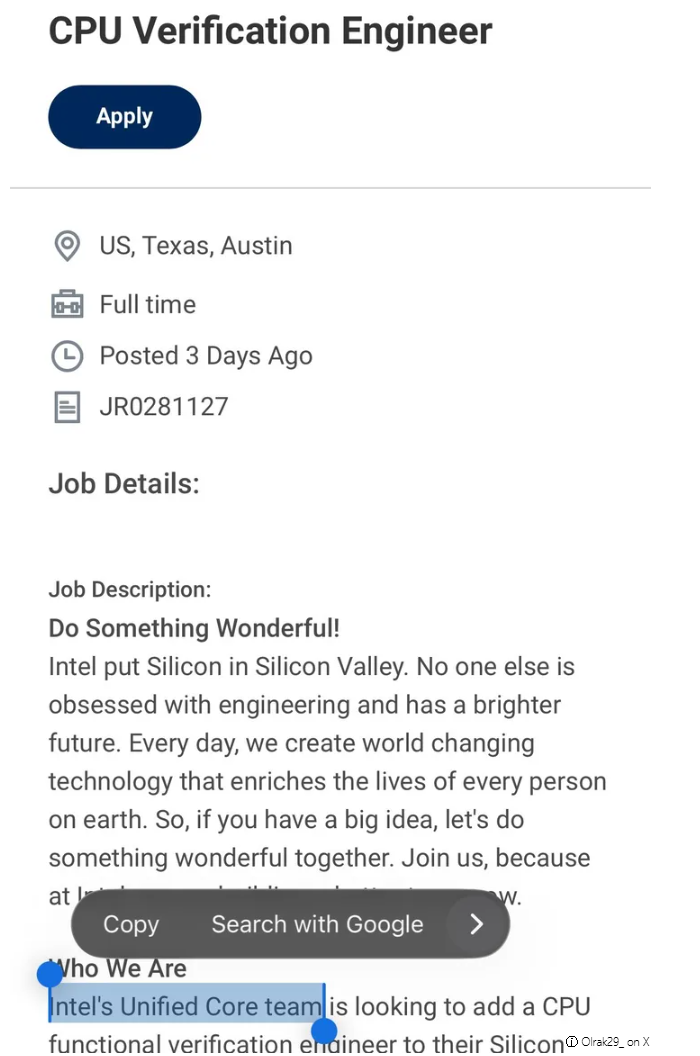
Task: Click the briefcase Full time icon
Action: 67,304
